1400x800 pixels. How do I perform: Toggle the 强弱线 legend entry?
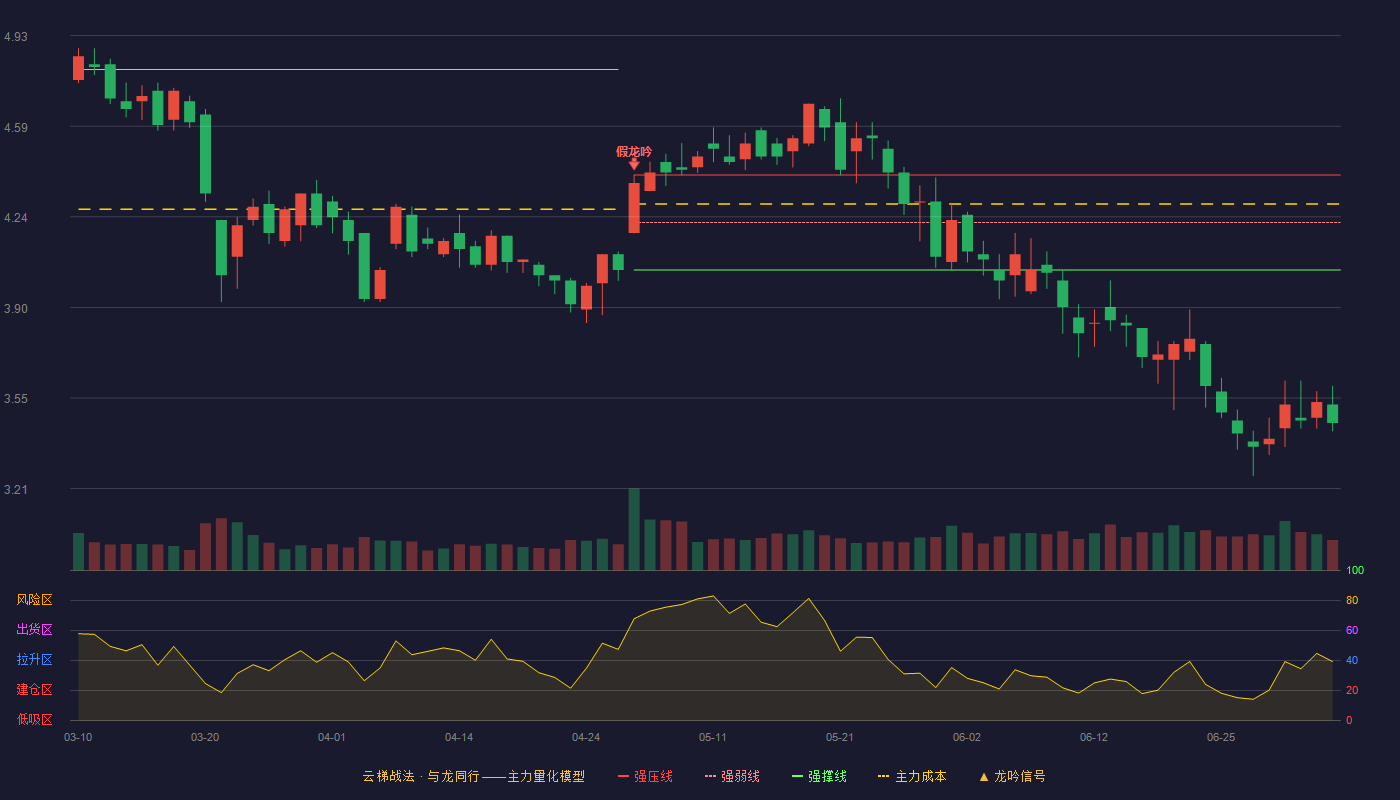(732, 776)
